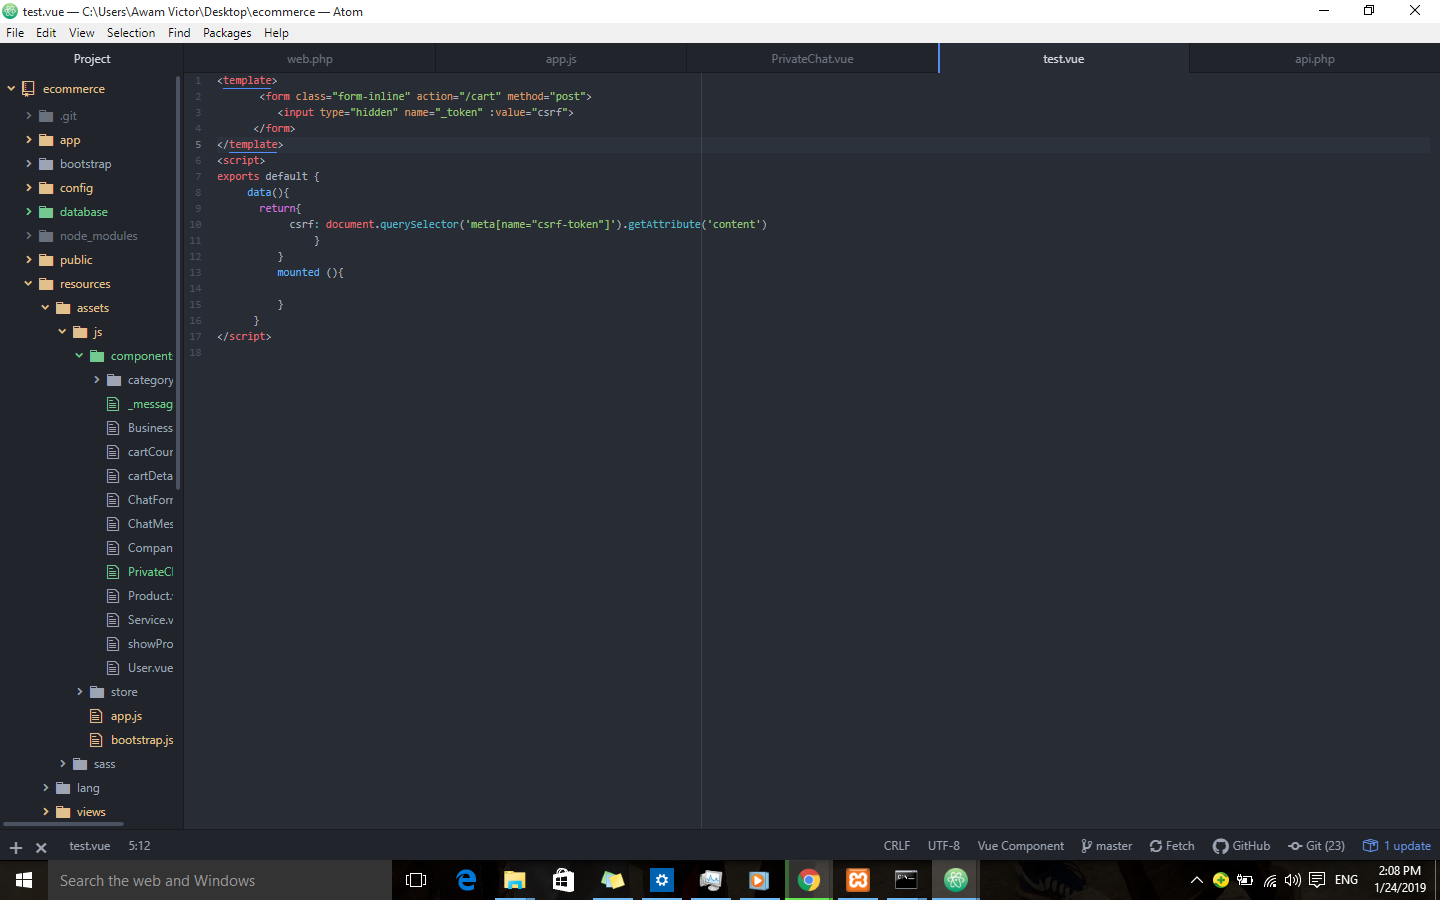Click the PrivateCl file icon
The width and height of the screenshot is (1440, 900).
[x=113, y=572]
